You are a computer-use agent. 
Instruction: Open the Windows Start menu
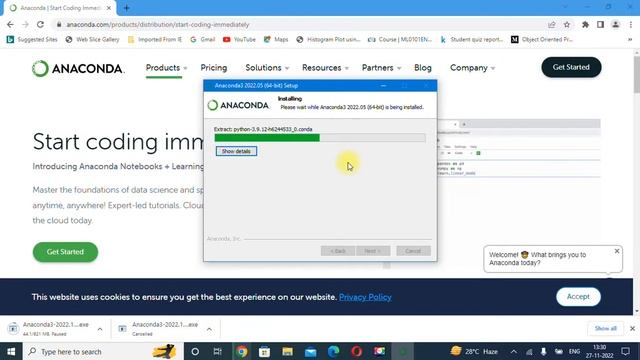11,351
